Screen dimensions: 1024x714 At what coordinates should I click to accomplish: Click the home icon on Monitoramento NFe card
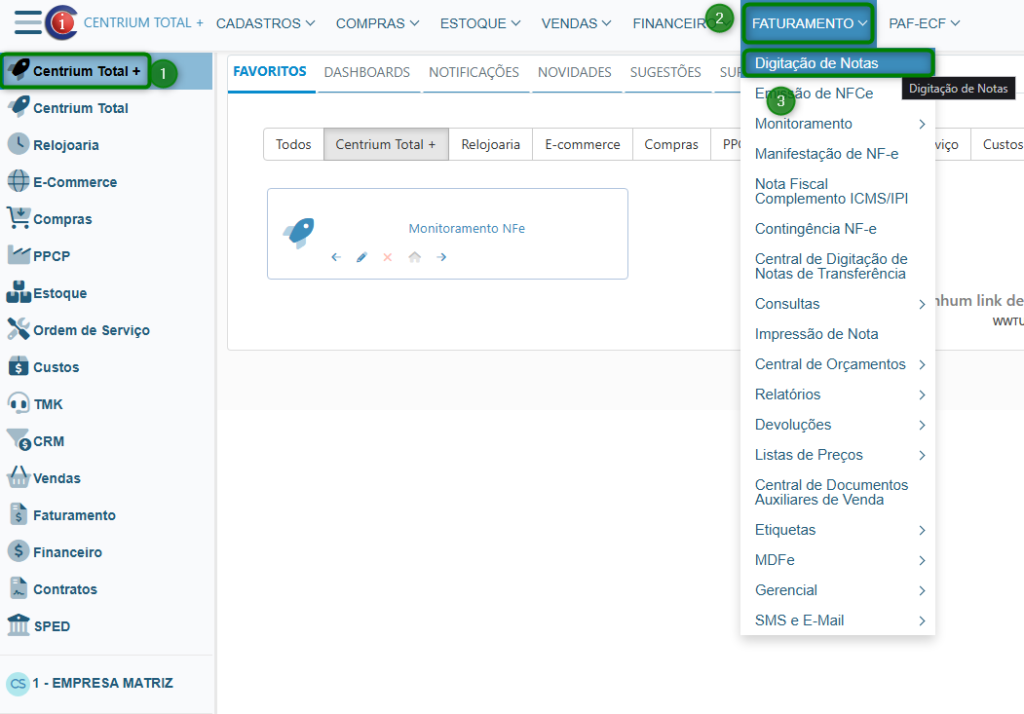pos(414,257)
